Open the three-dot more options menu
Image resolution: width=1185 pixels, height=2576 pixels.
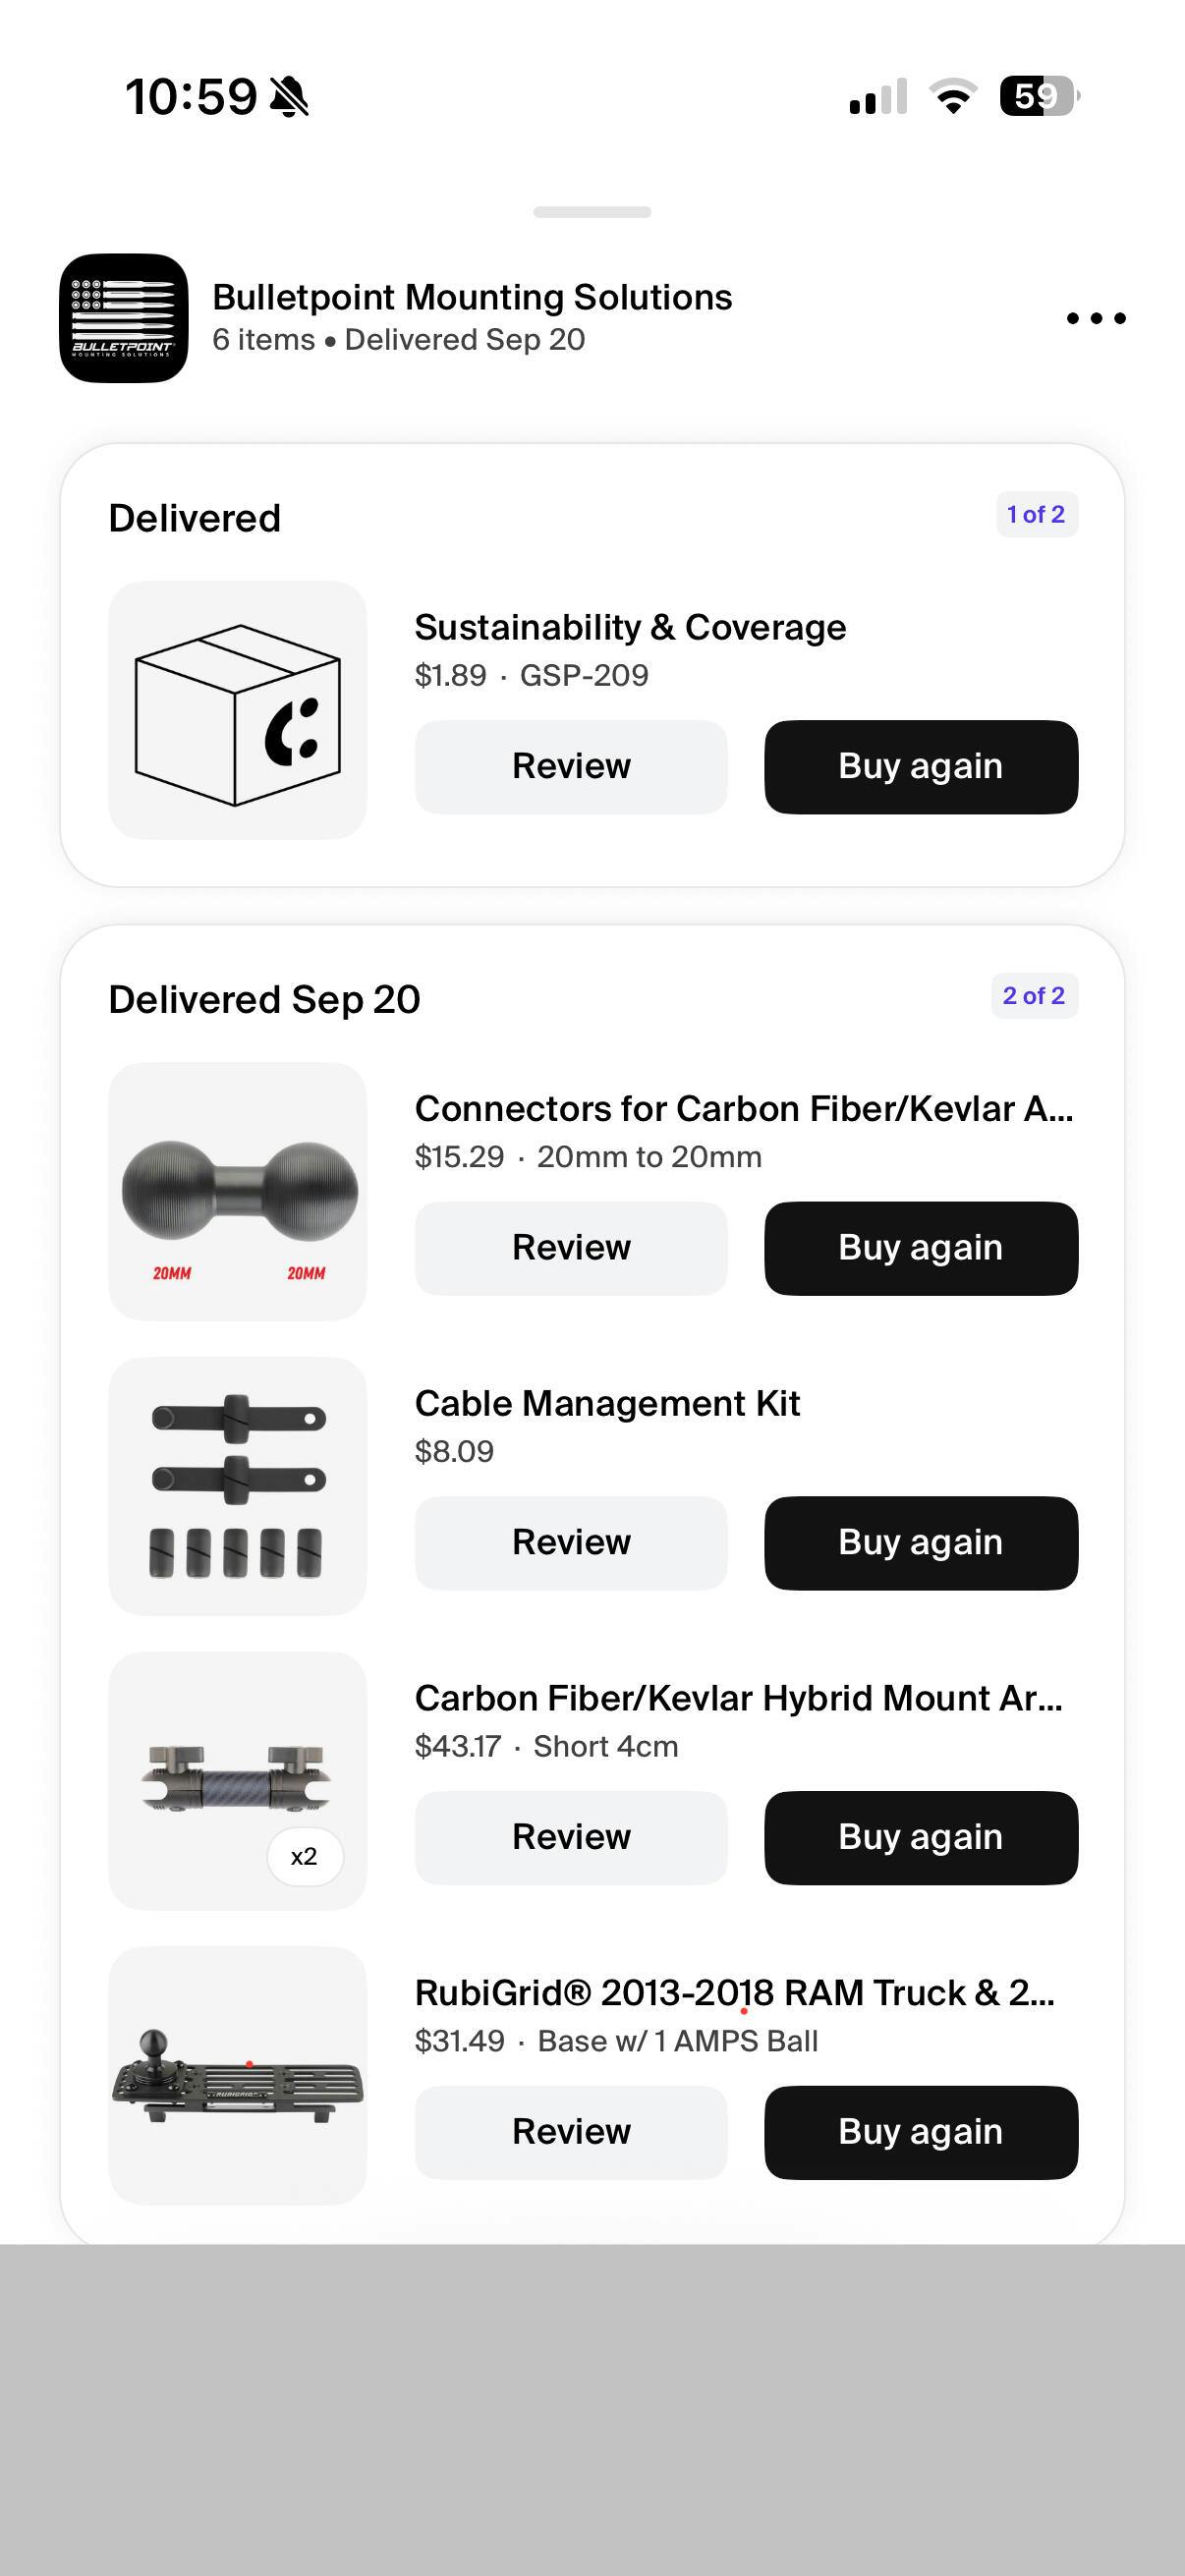pos(1095,318)
